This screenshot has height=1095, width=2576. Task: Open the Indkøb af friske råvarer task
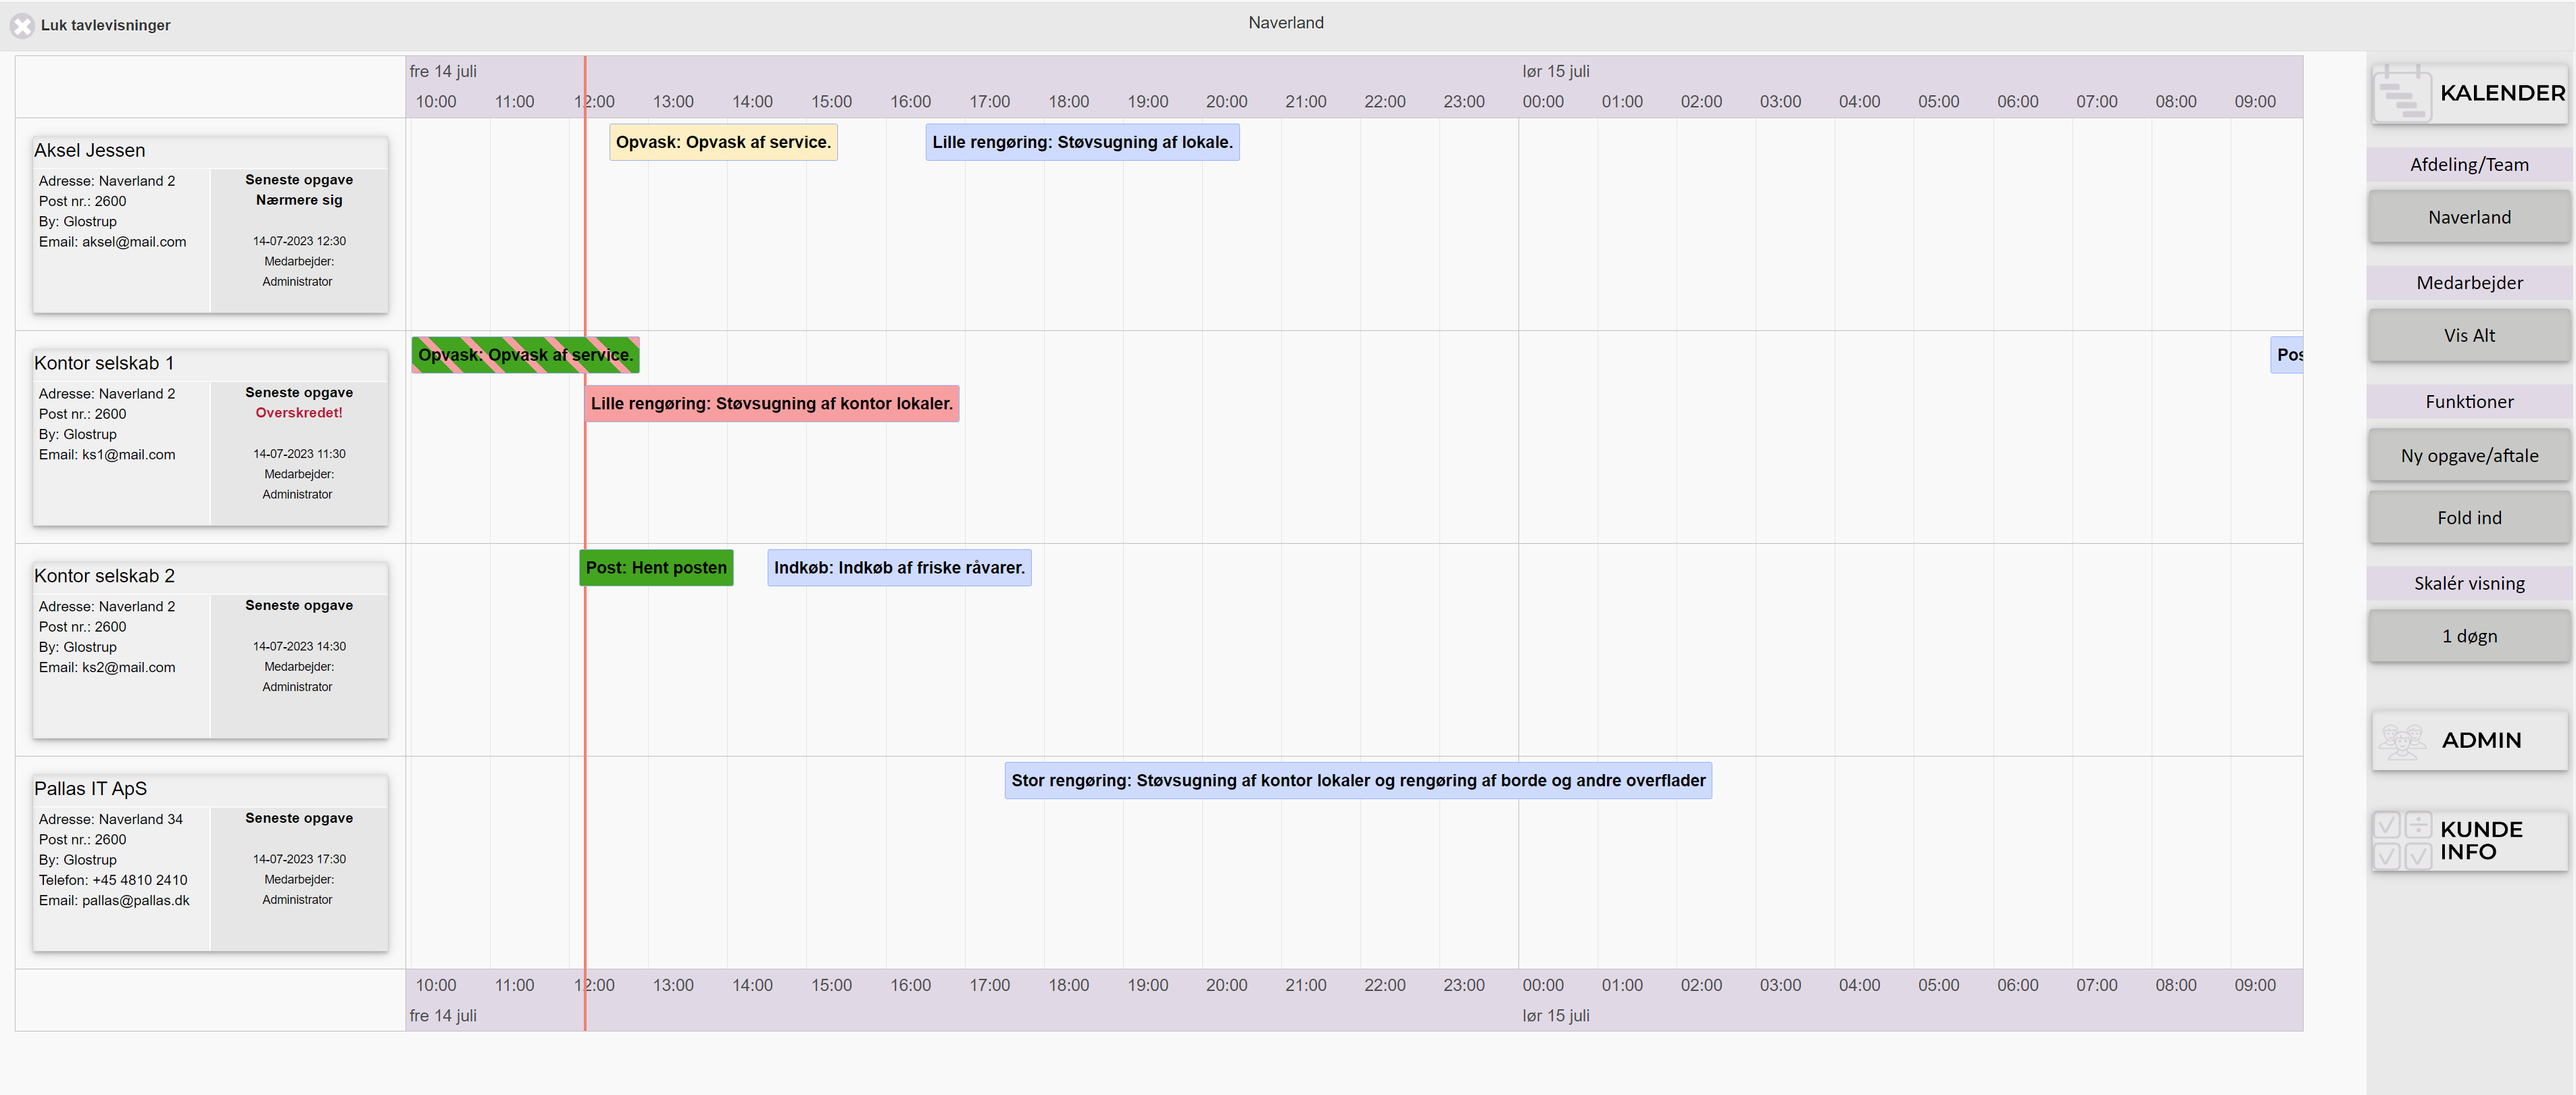(899, 568)
